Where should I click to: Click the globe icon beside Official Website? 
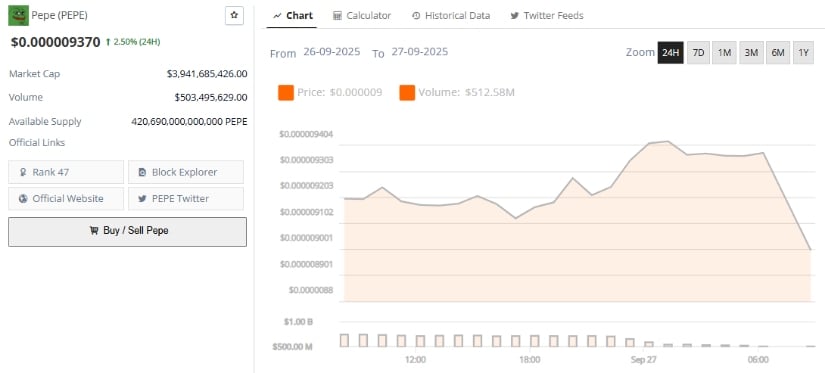[x=23, y=199]
